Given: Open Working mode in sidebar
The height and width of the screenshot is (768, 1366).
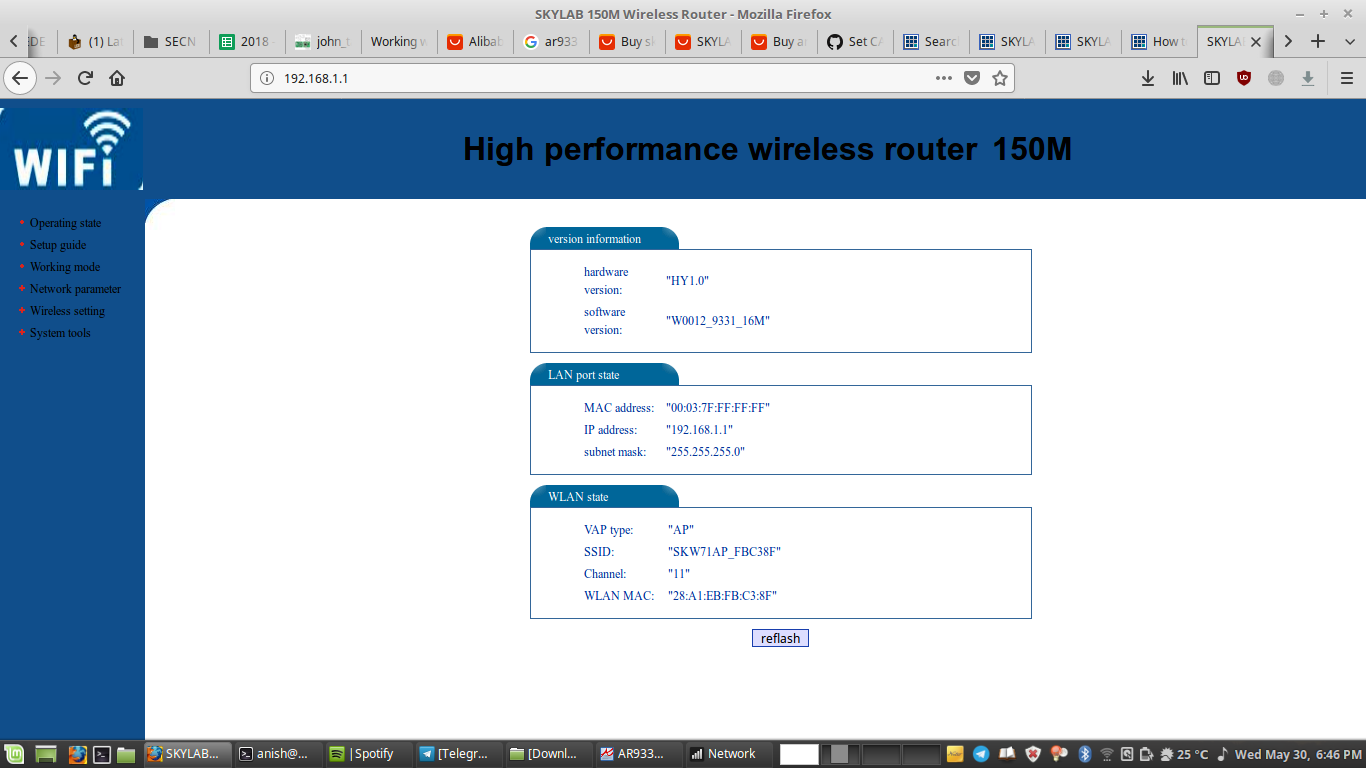Looking at the screenshot, I should (65, 267).
